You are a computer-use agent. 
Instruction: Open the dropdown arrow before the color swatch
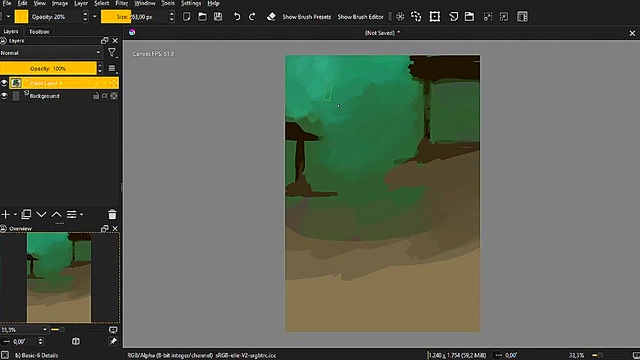coord(8,17)
